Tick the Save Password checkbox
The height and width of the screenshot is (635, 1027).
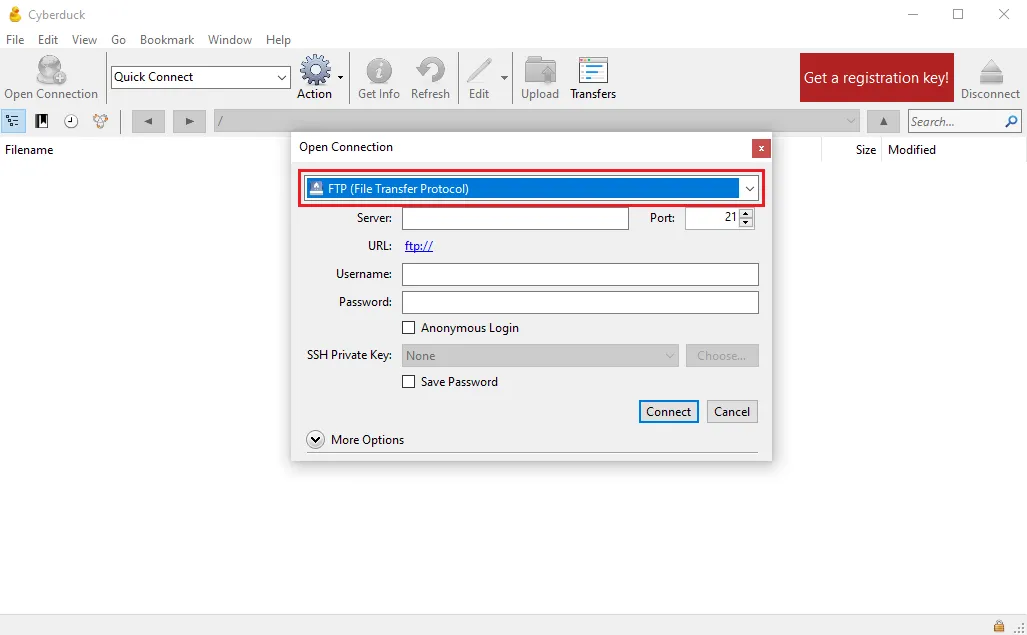click(x=408, y=381)
